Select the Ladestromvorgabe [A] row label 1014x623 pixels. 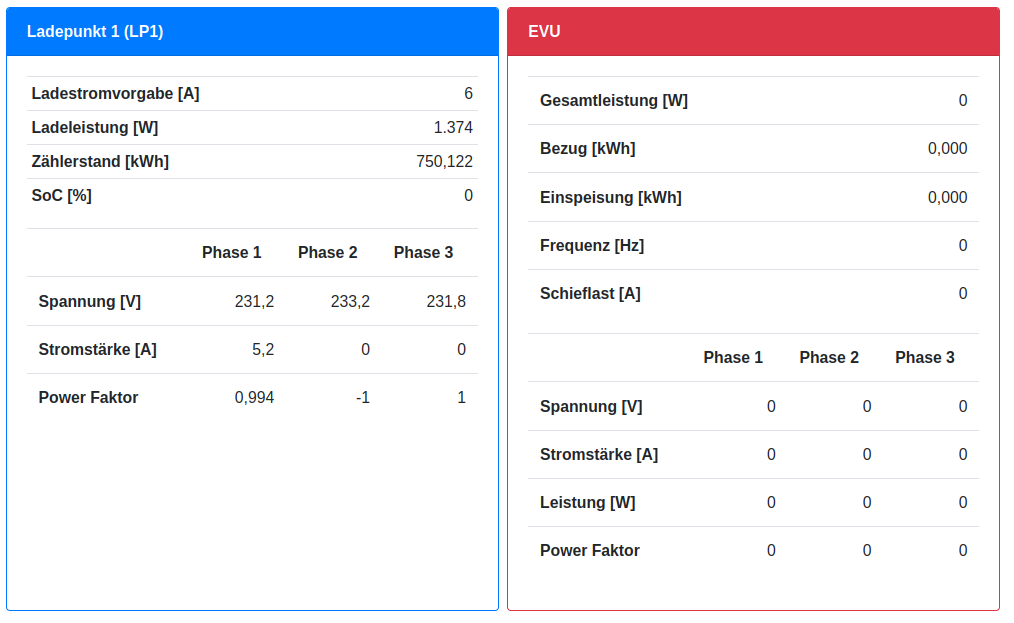click(115, 94)
